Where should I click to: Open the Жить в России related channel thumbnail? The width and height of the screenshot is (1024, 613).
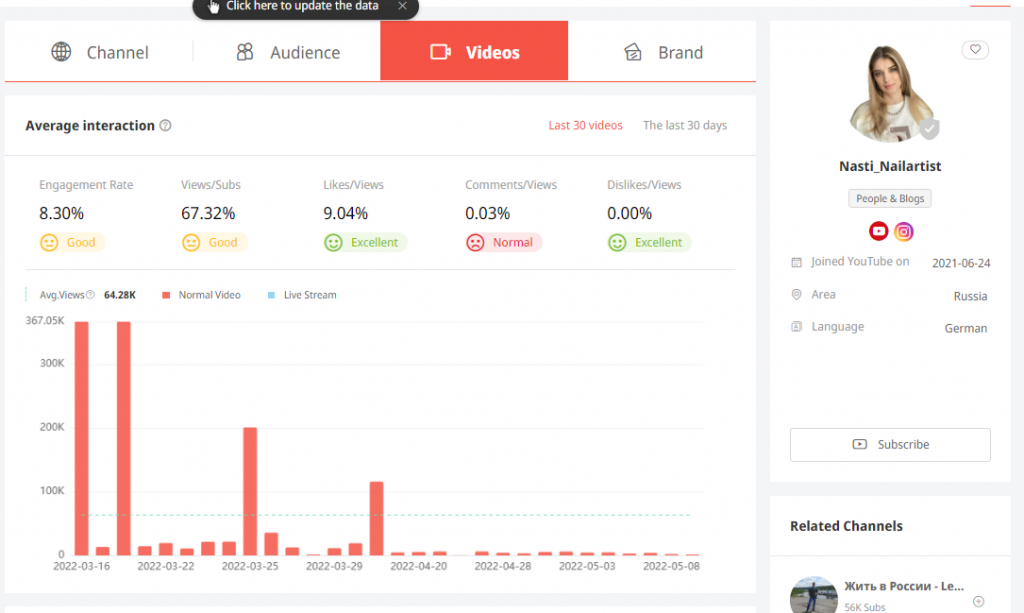813,592
